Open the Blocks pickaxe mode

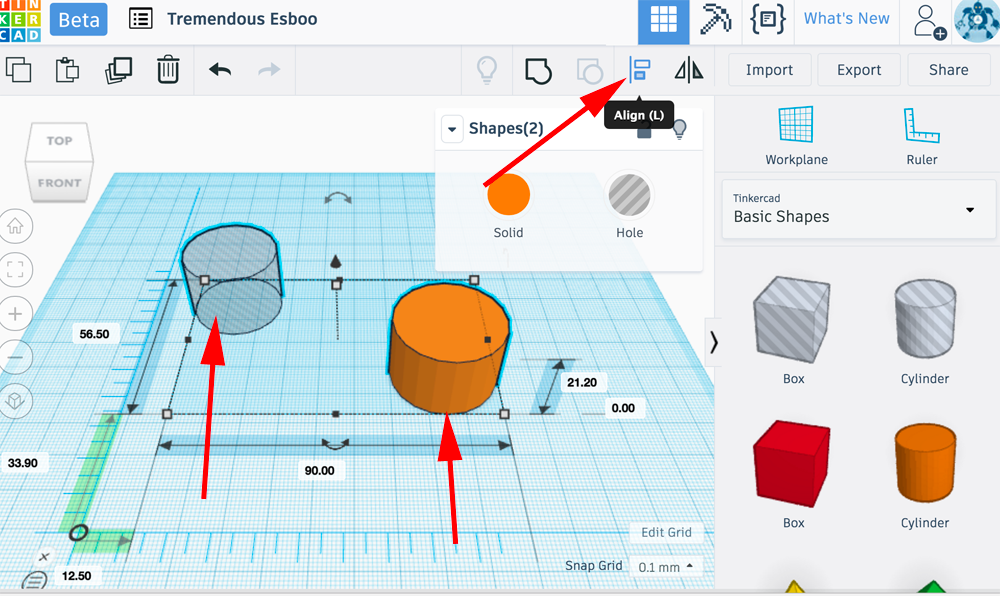(x=715, y=19)
